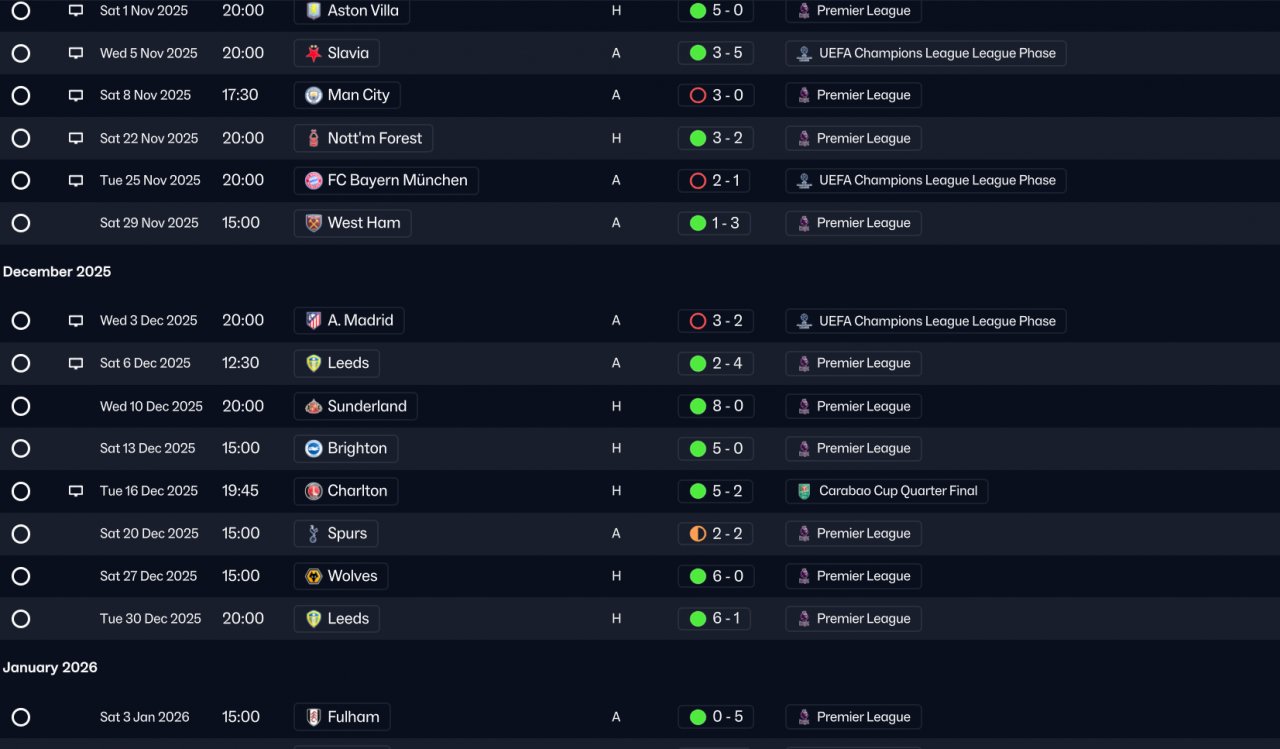Click the TV icon on Charlton fixture row

(76, 491)
